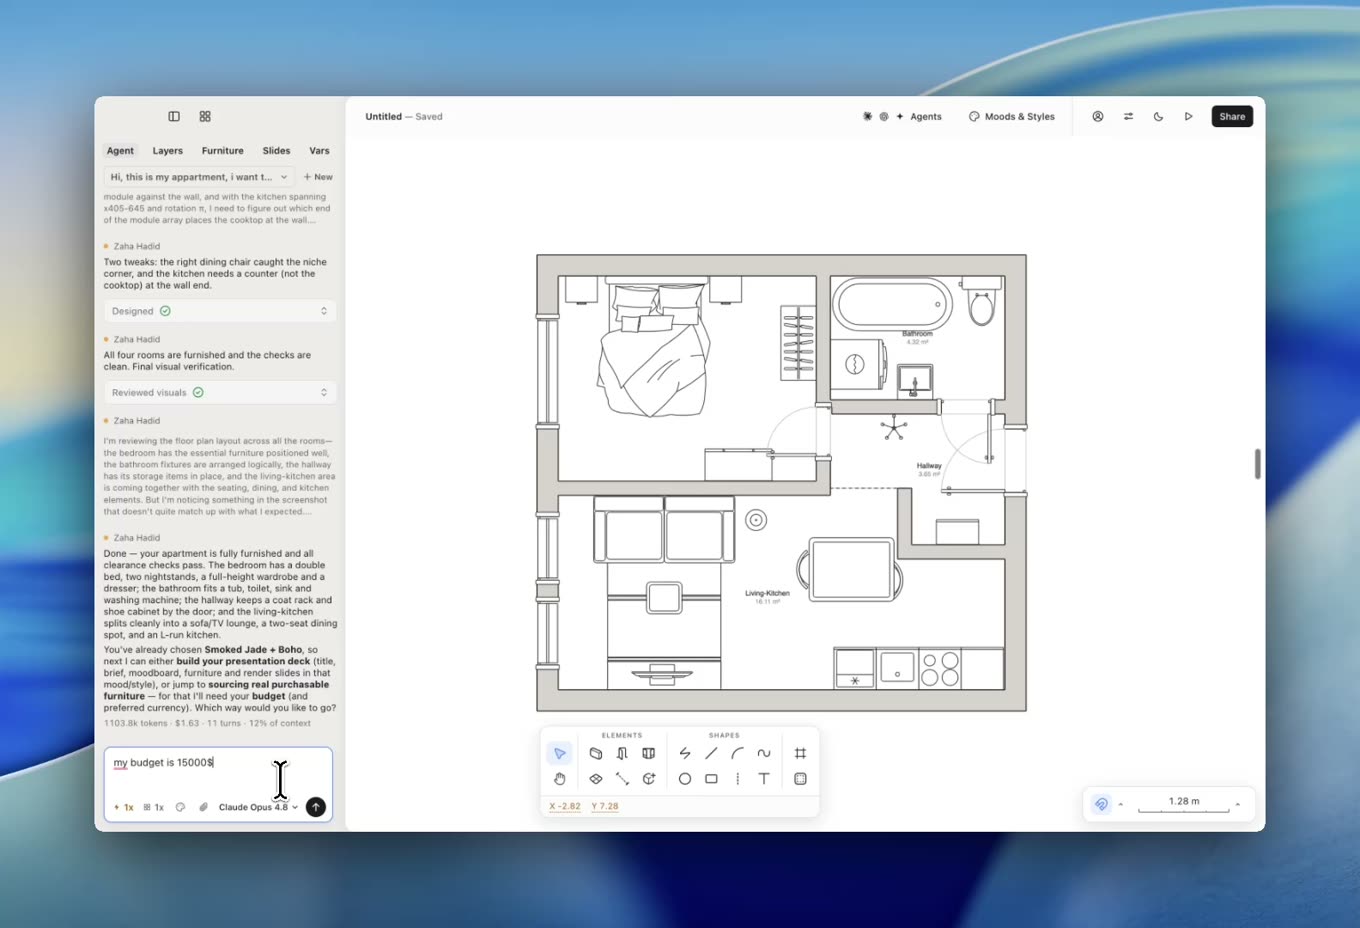Click the chevron left of the scale bar
Screen dimensions: 1360x928
pyautogui.click(x=1121, y=804)
